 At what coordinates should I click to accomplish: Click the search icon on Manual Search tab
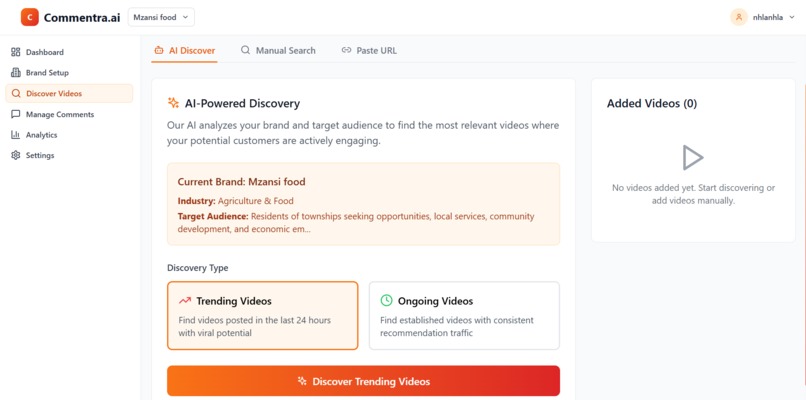(246, 50)
